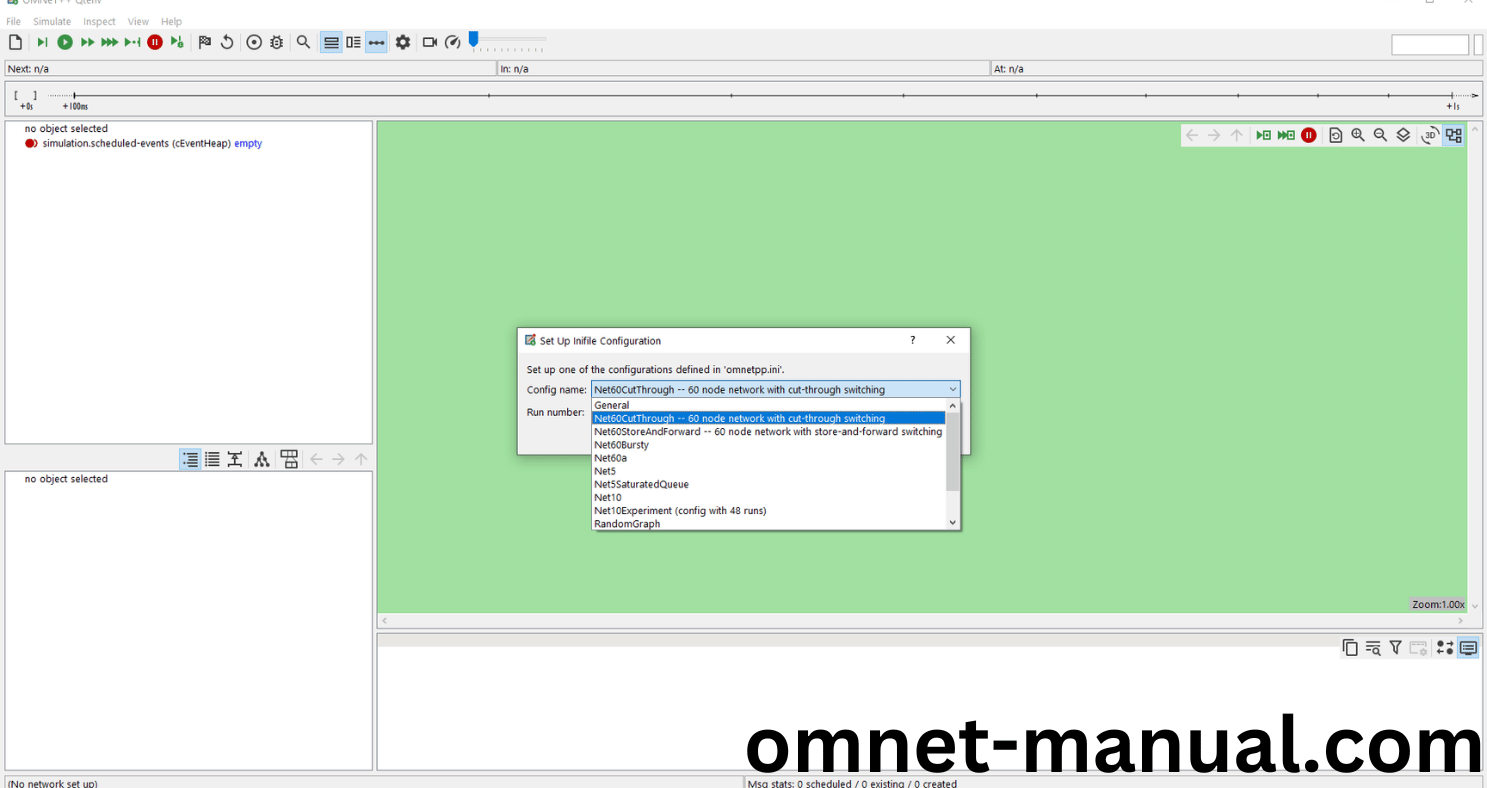Click the Run simulation button
Screen dimensions: 1487x788
pyautogui.click(x=64, y=42)
